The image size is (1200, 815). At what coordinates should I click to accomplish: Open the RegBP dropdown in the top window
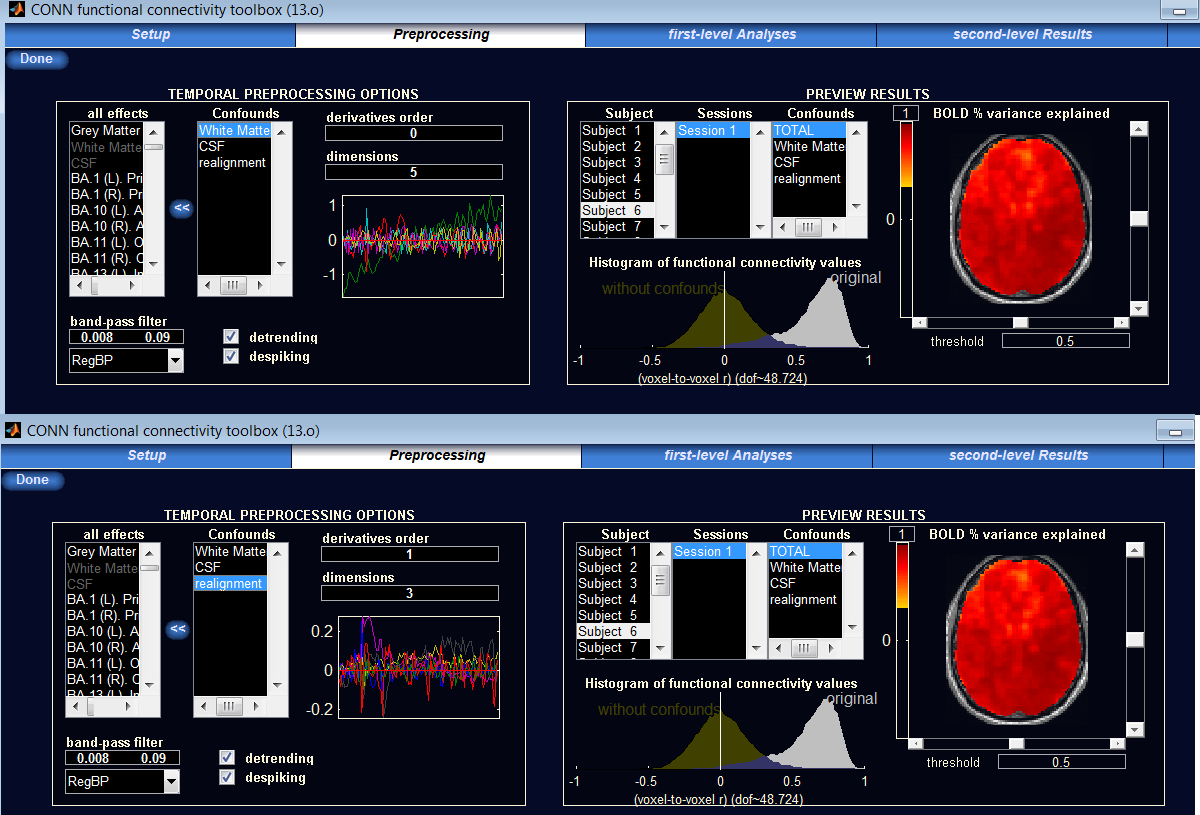tap(175, 361)
